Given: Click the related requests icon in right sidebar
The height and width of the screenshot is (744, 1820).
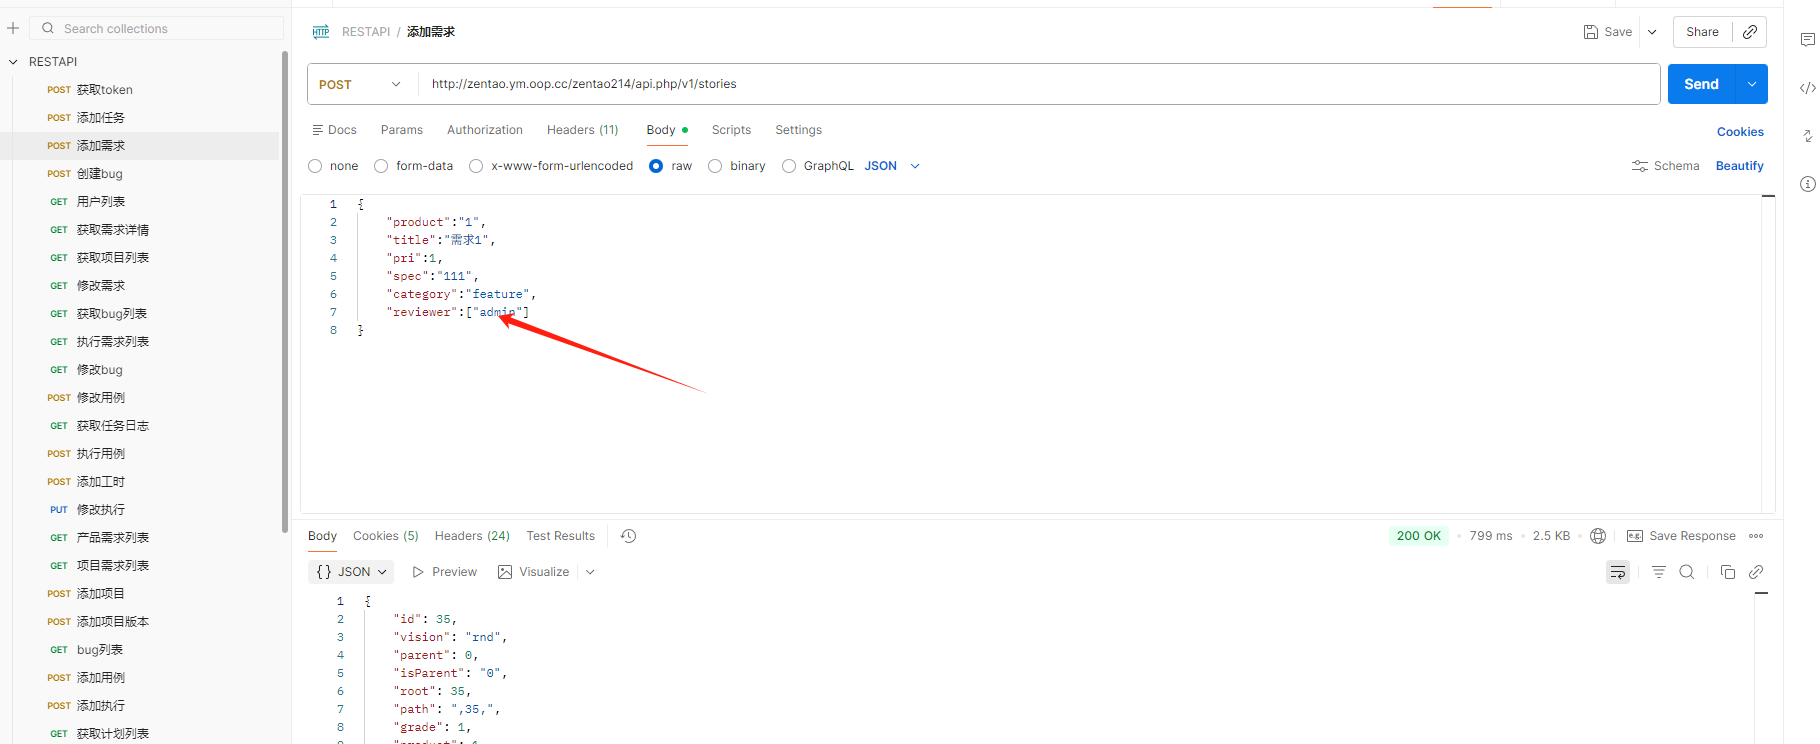Looking at the screenshot, I should tap(1807, 136).
